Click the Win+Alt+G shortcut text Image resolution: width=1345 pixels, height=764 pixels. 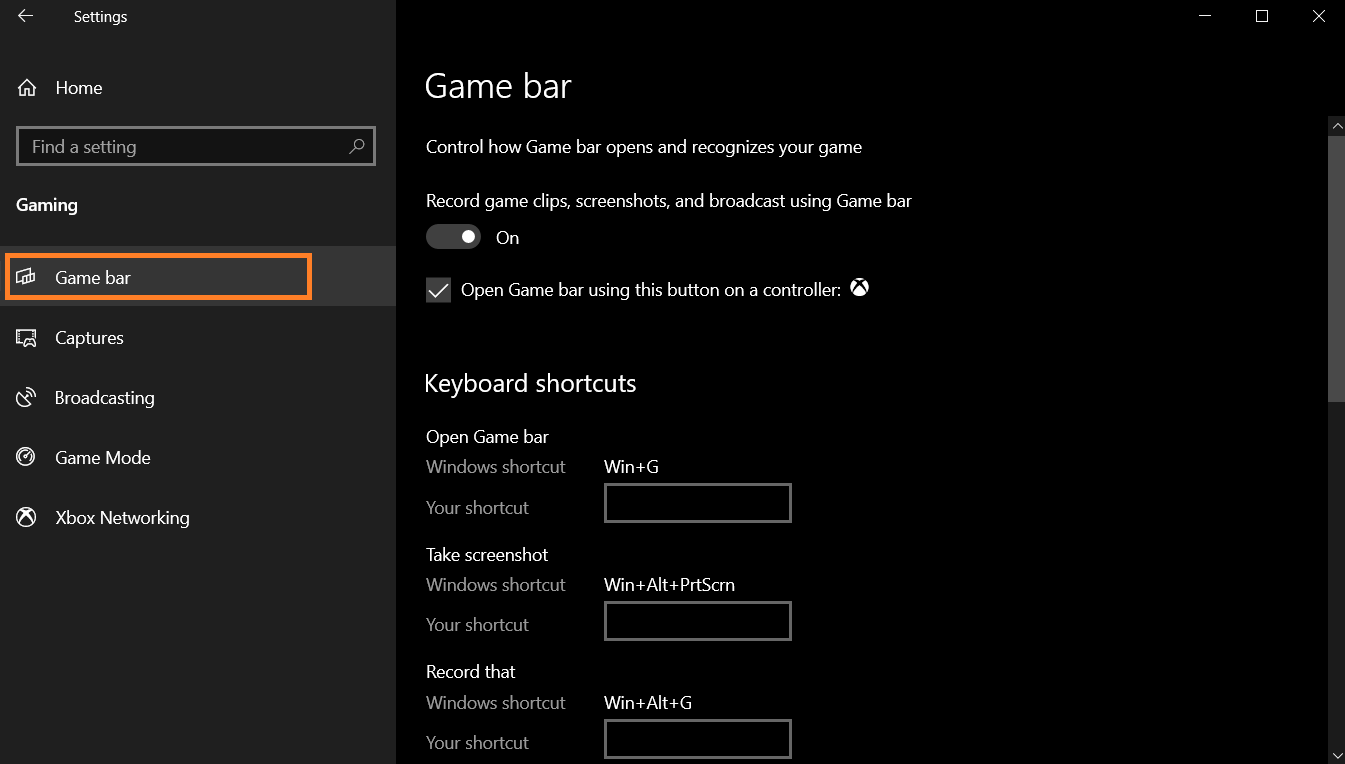point(648,703)
